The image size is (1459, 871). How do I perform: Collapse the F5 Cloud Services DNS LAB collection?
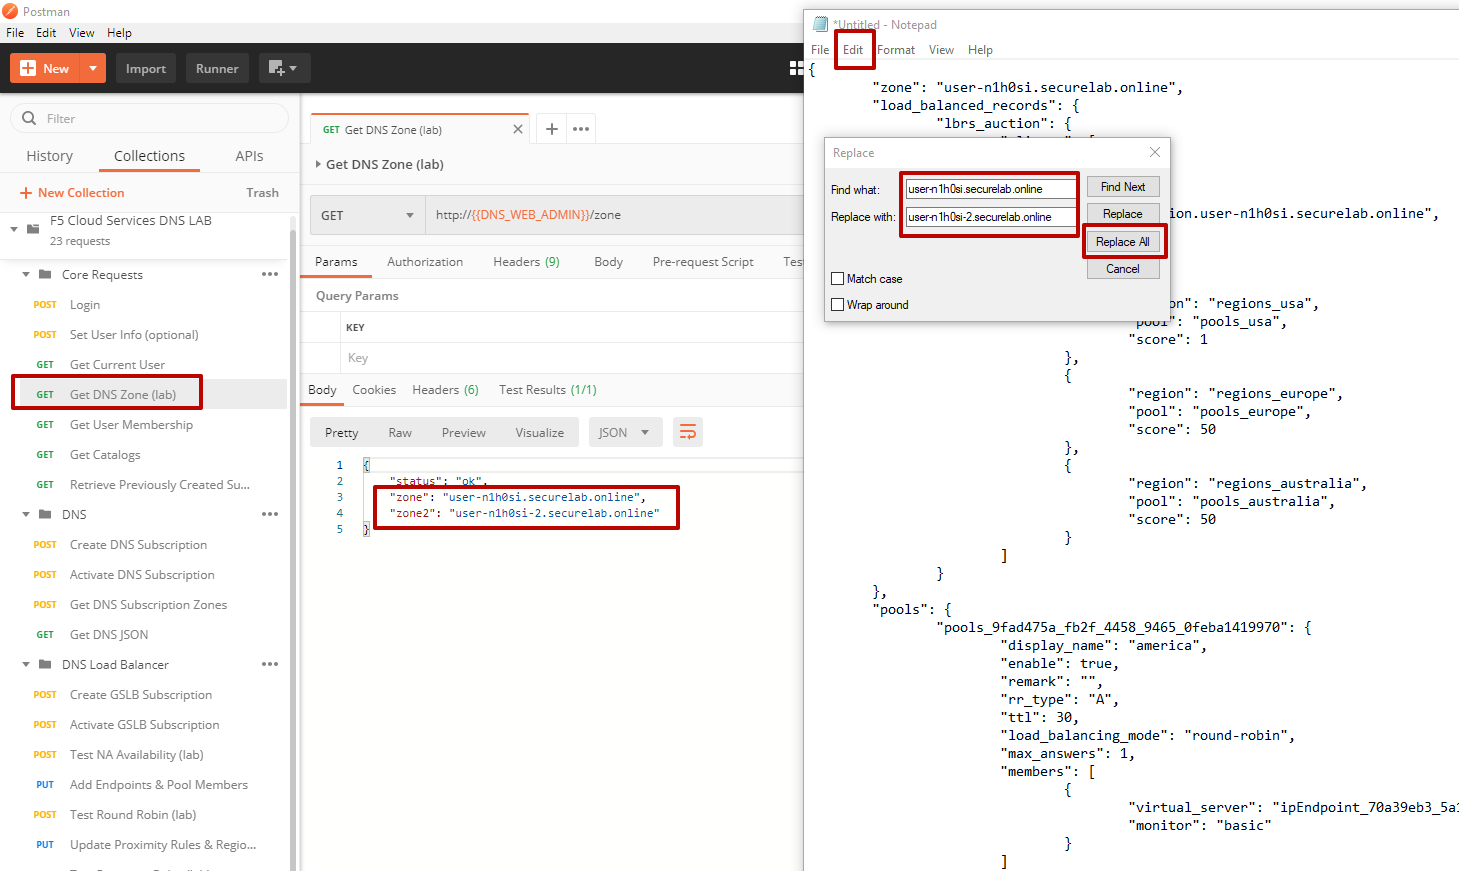coord(14,229)
